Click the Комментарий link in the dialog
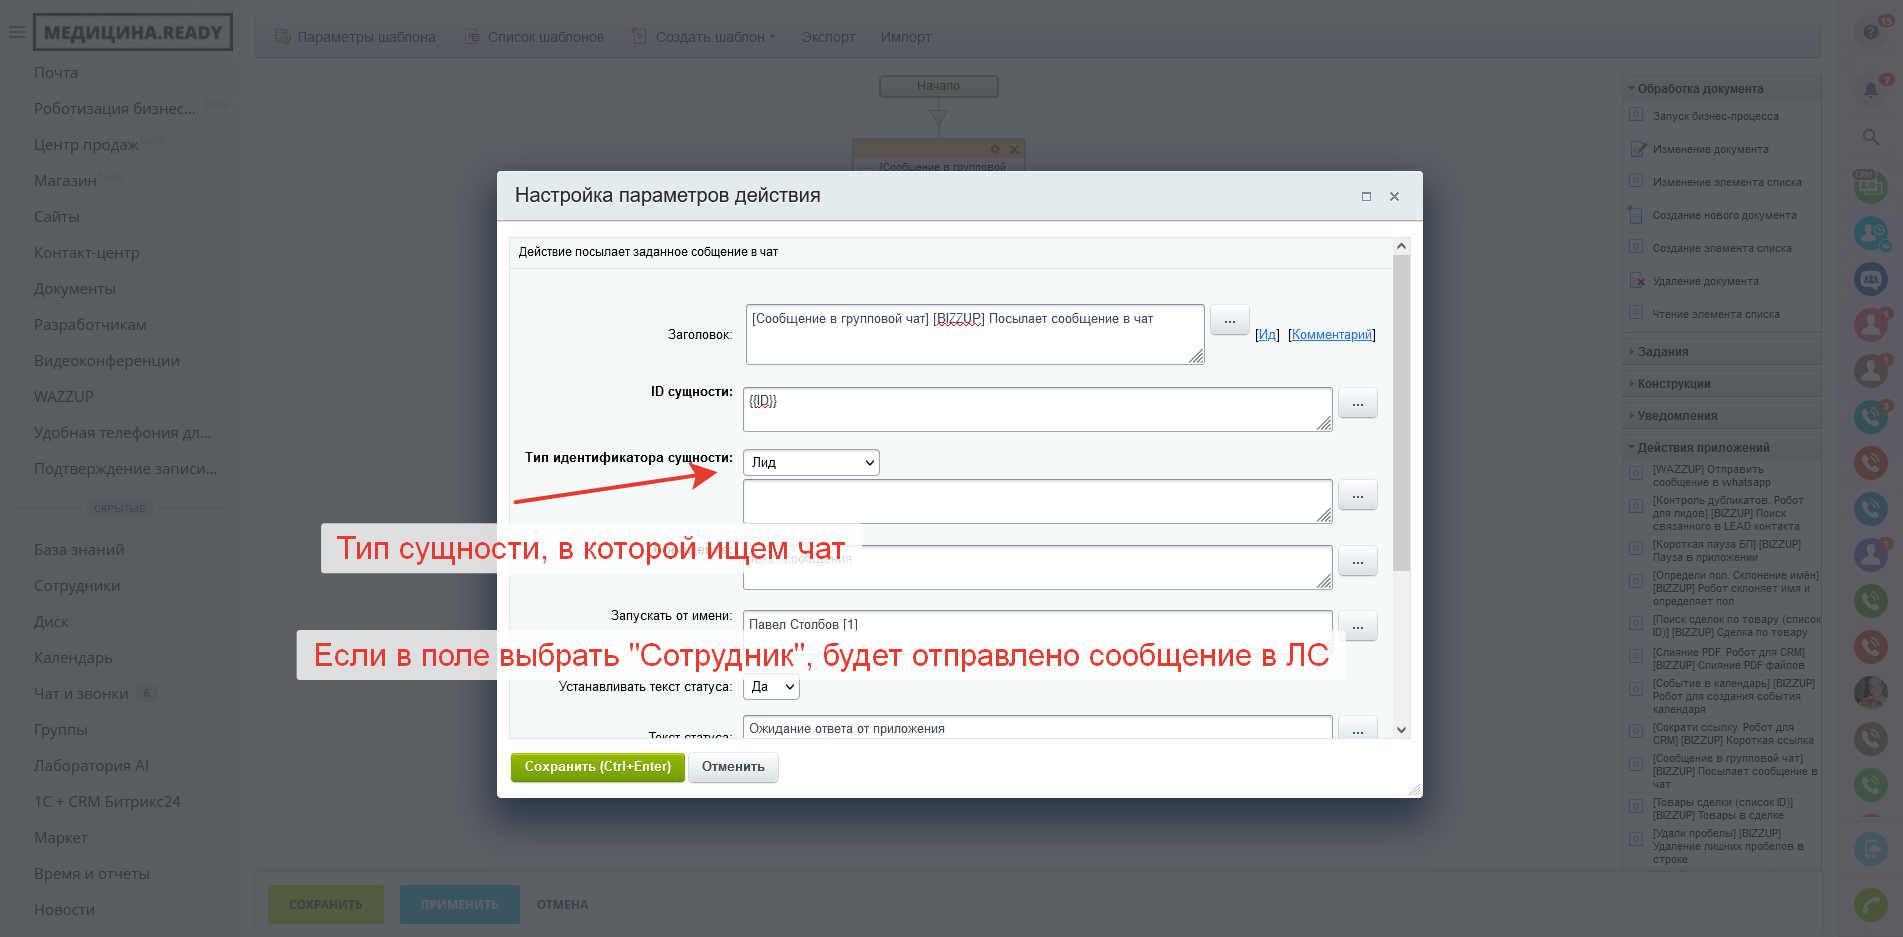 point(1332,335)
